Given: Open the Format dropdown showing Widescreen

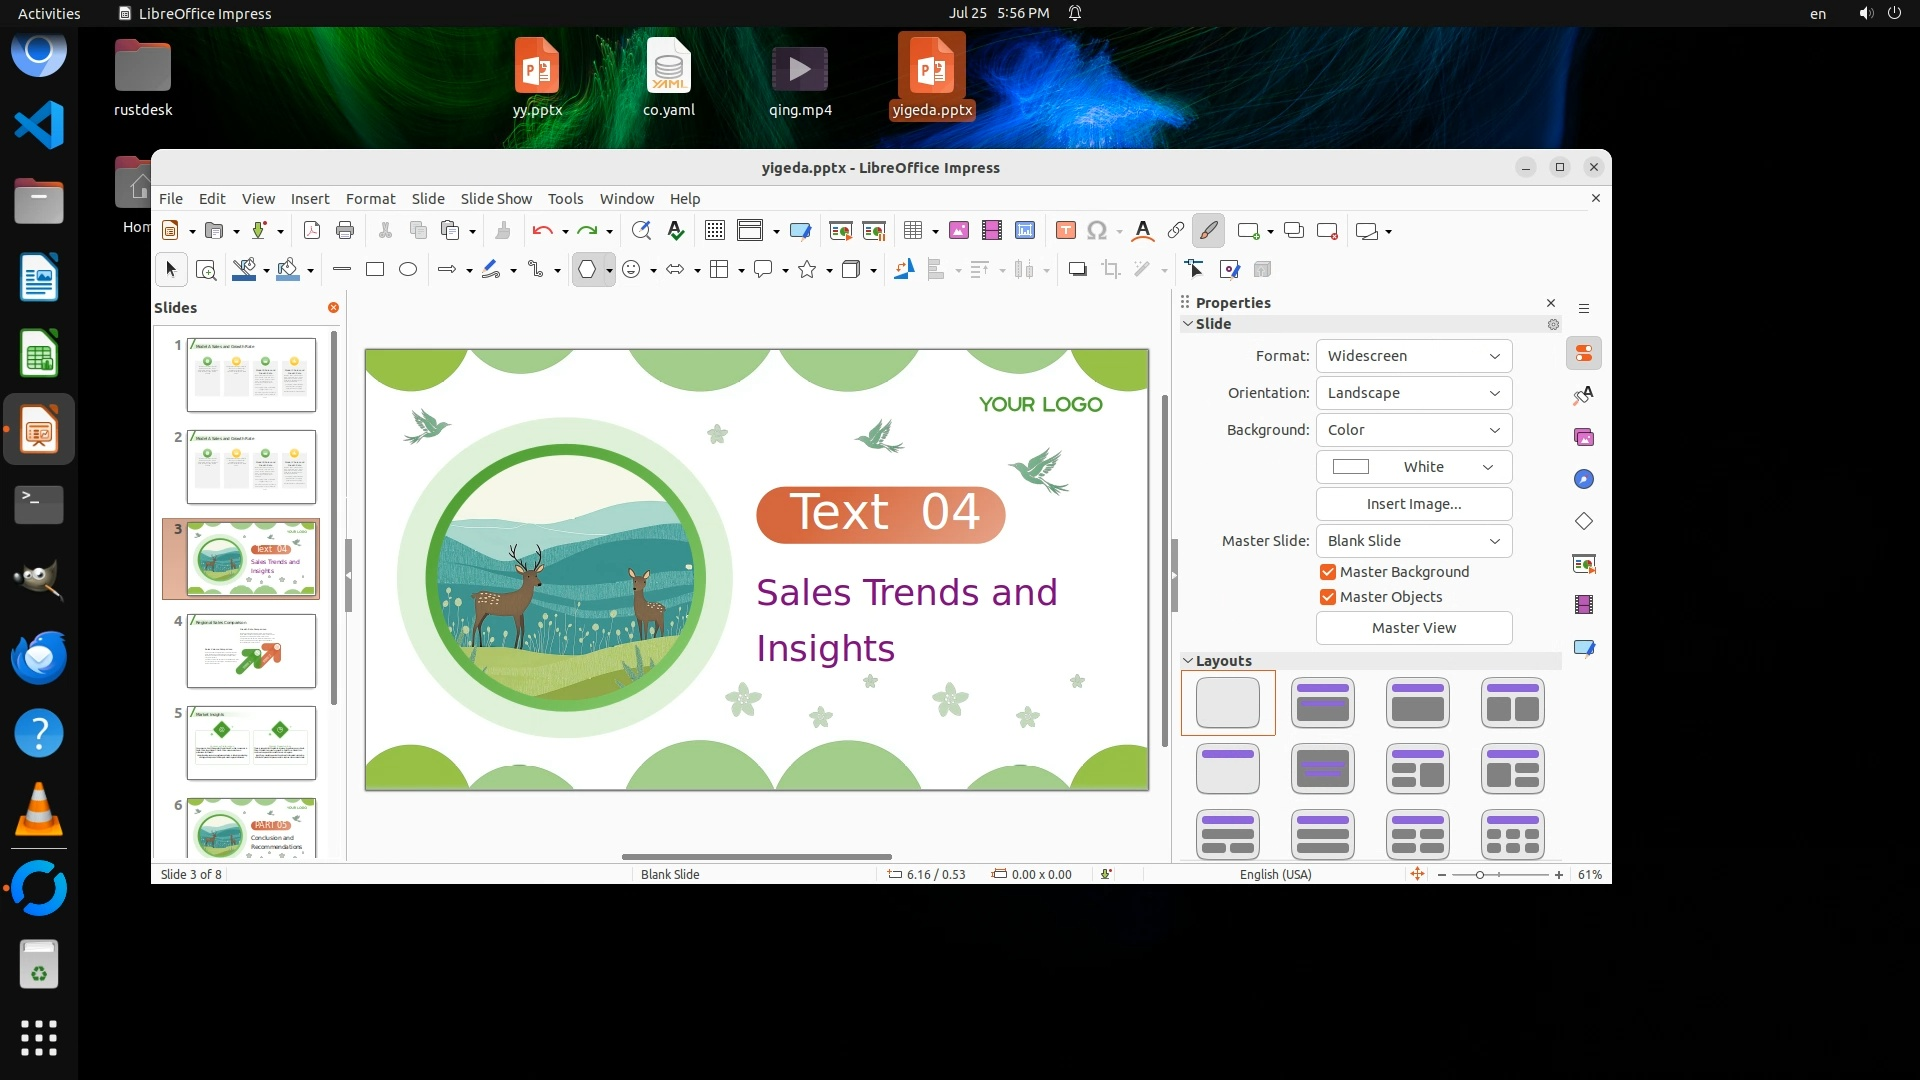Looking at the screenshot, I should click(x=1413, y=356).
